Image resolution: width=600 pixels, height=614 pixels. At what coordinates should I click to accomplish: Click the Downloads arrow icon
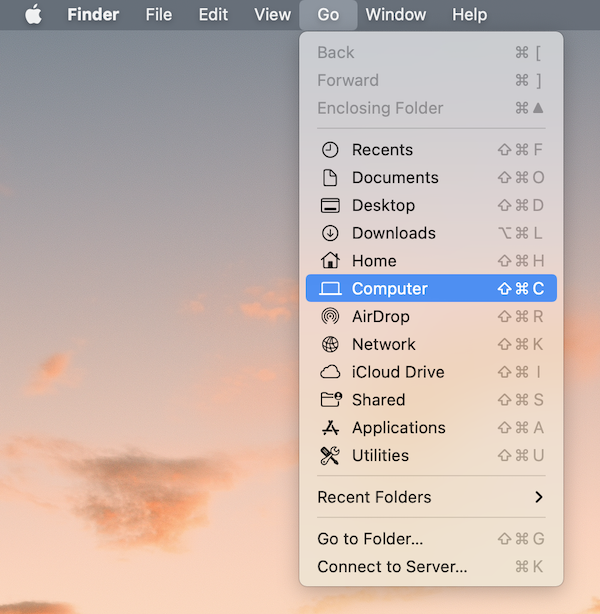click(x=330, y=233)
